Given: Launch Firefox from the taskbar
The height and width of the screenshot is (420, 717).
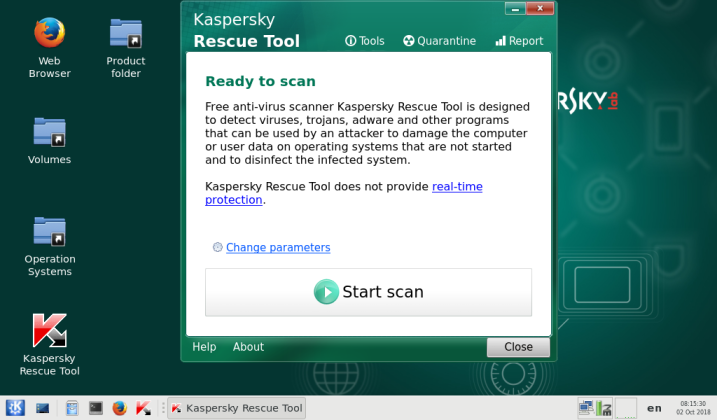Looking at the screenshot, I should click(x=119, y=408).
